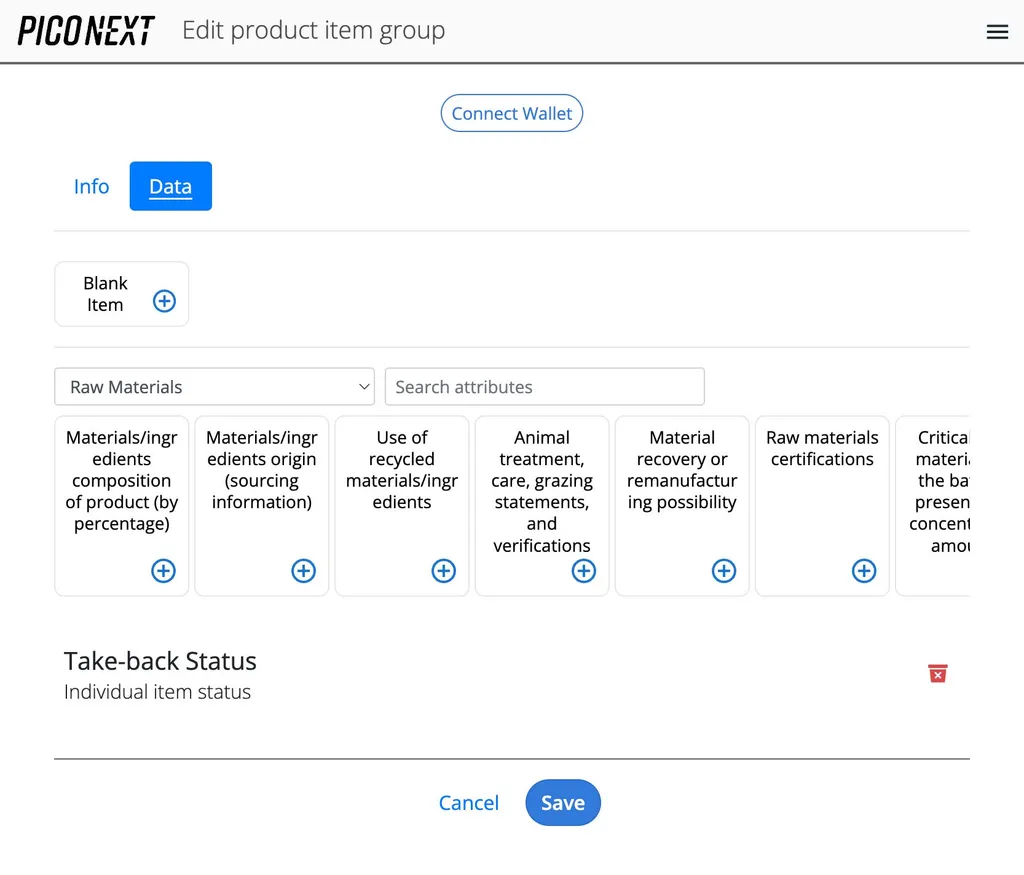Cancel editing the product item group
Viewport: 1024px width, 875px height.
(468, 802)
